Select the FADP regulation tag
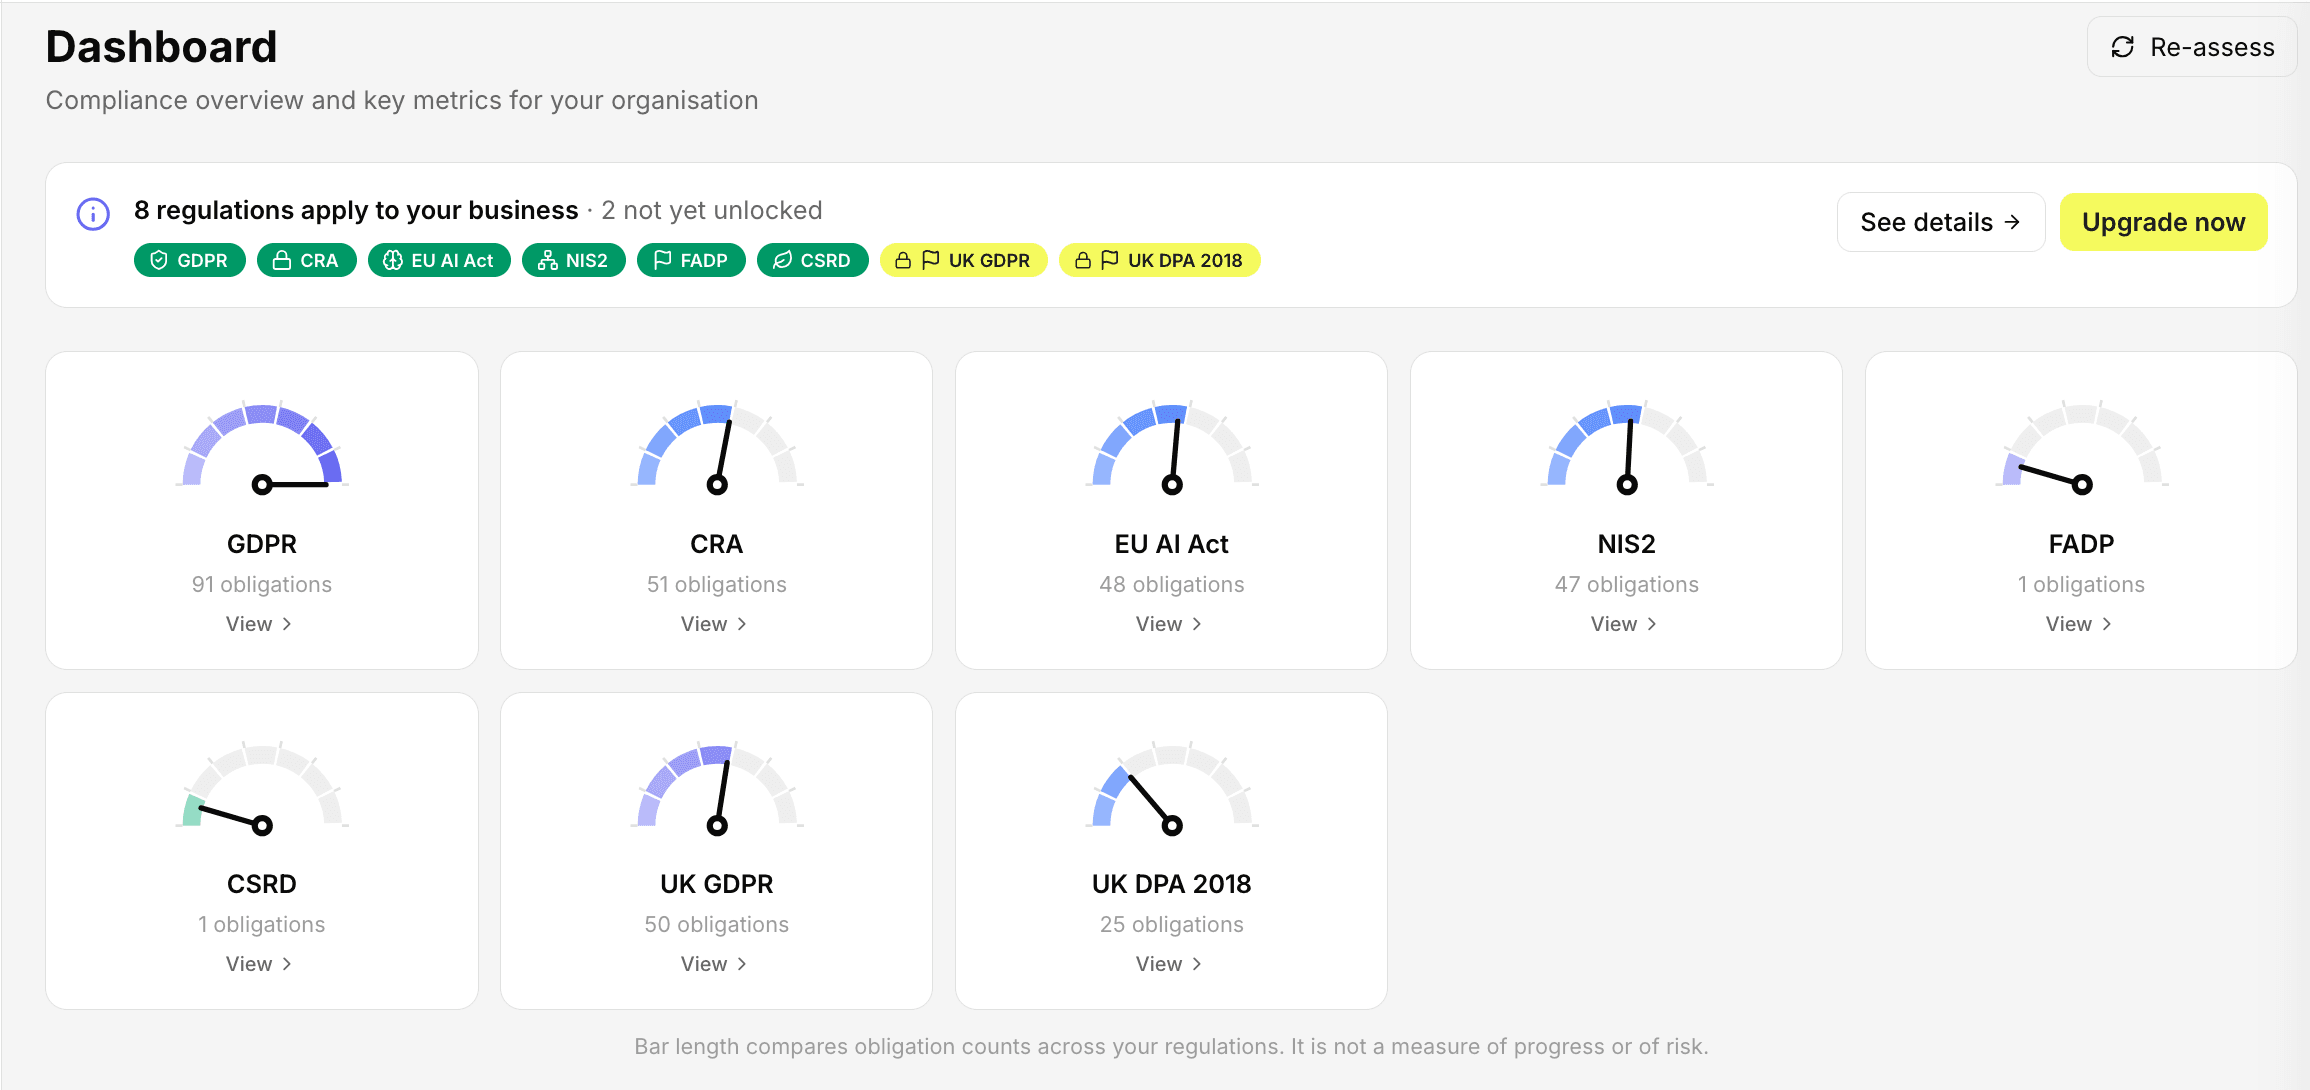 [691, 260]
